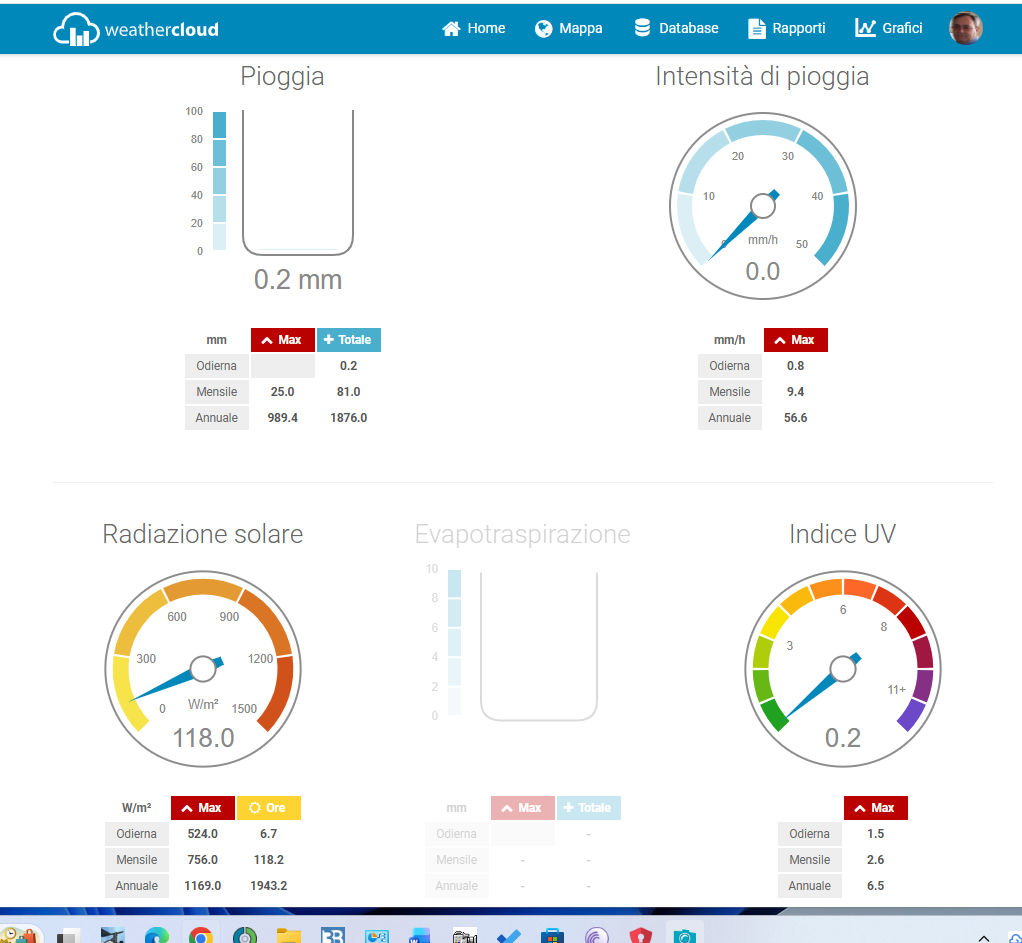Select Totale in the Pioggia table
1022x943 pixels.
pos(349,340)
